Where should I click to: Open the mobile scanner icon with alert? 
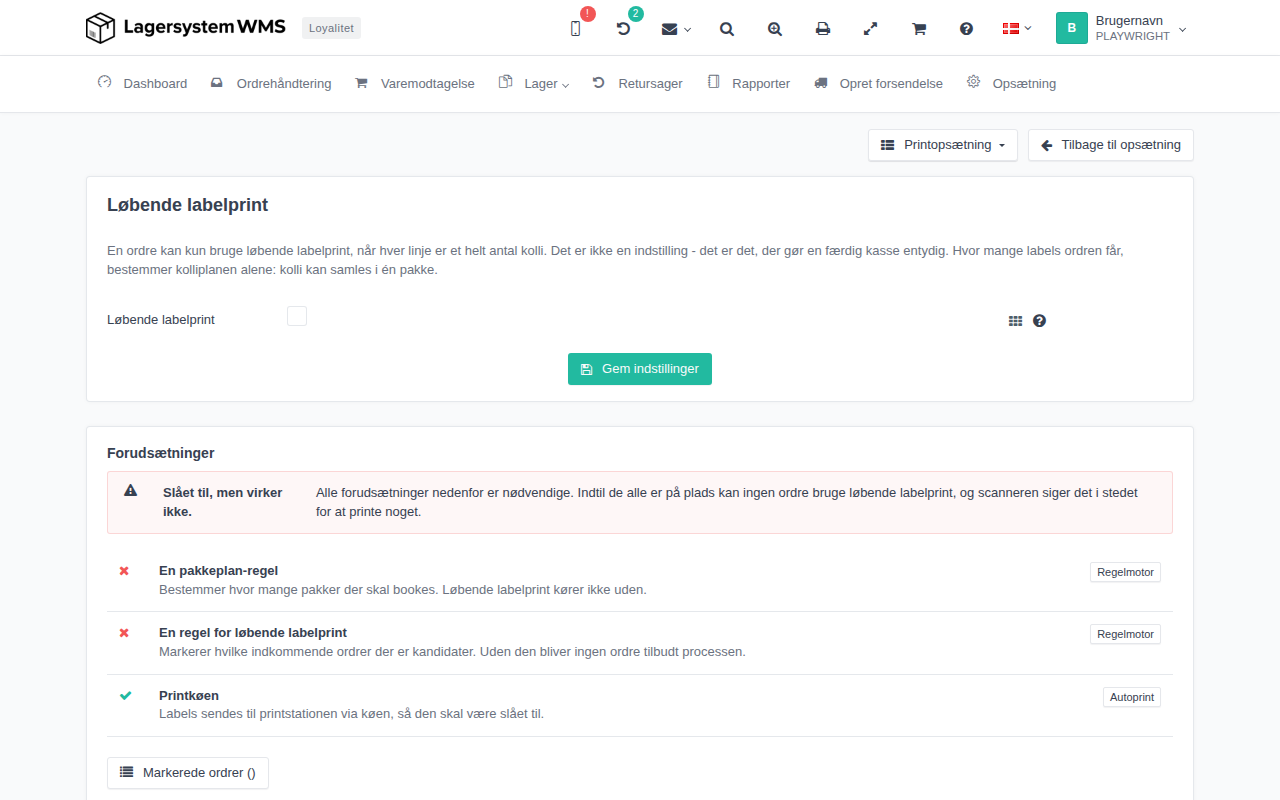click(575, 29)
